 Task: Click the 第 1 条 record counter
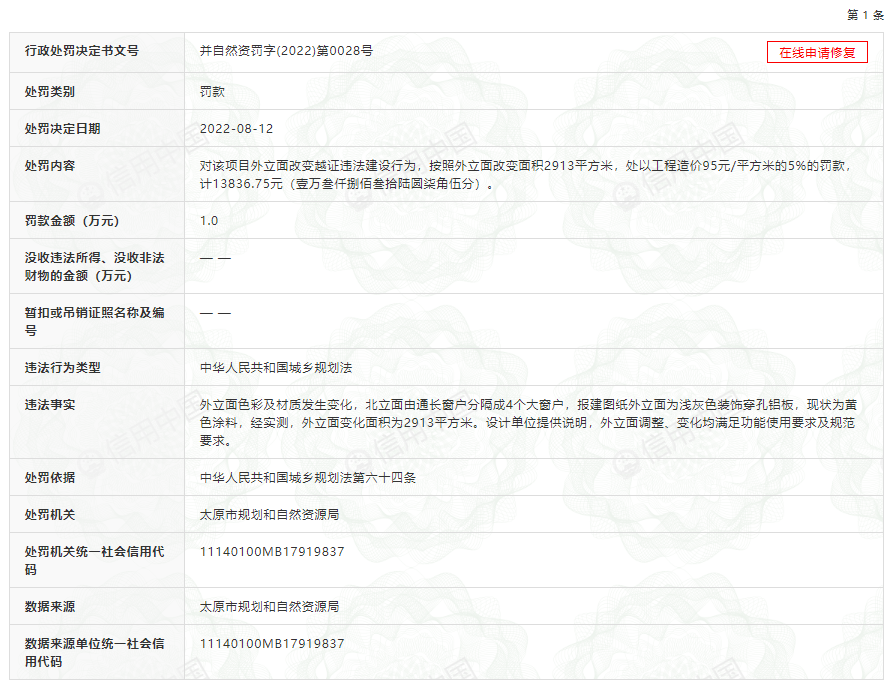[x=865, y=15]
